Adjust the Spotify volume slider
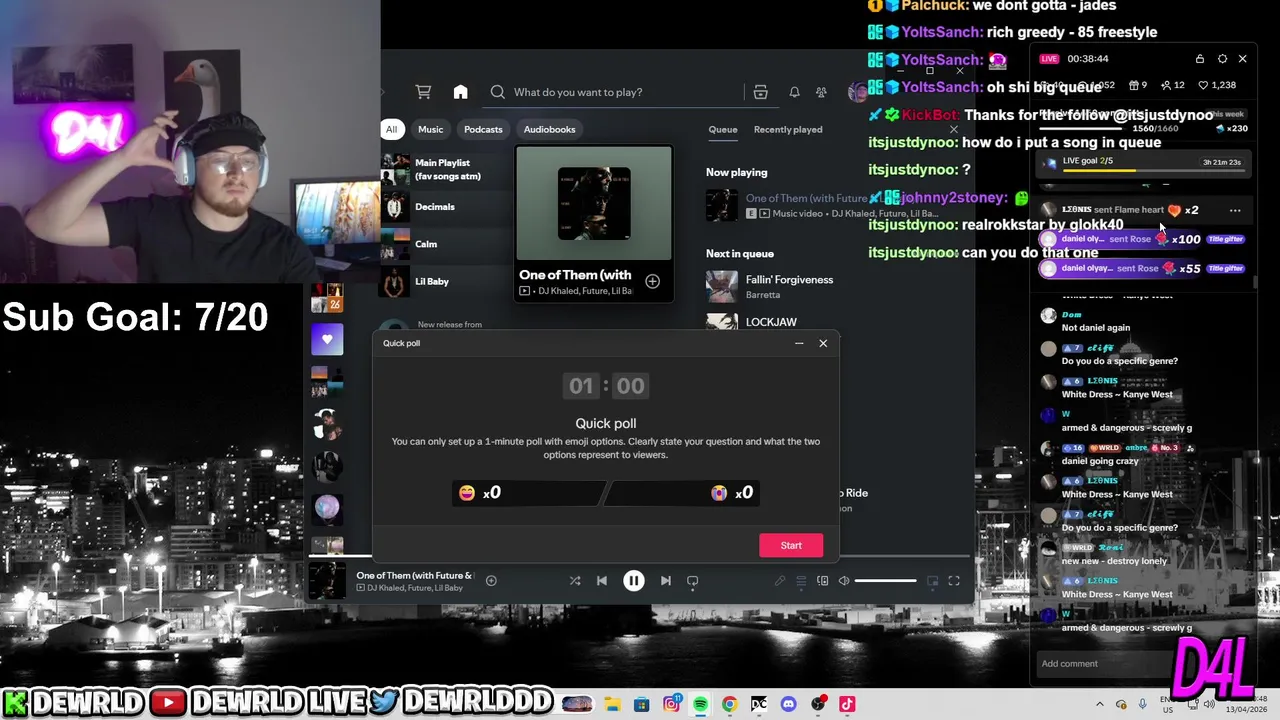 tap(886, 580)
